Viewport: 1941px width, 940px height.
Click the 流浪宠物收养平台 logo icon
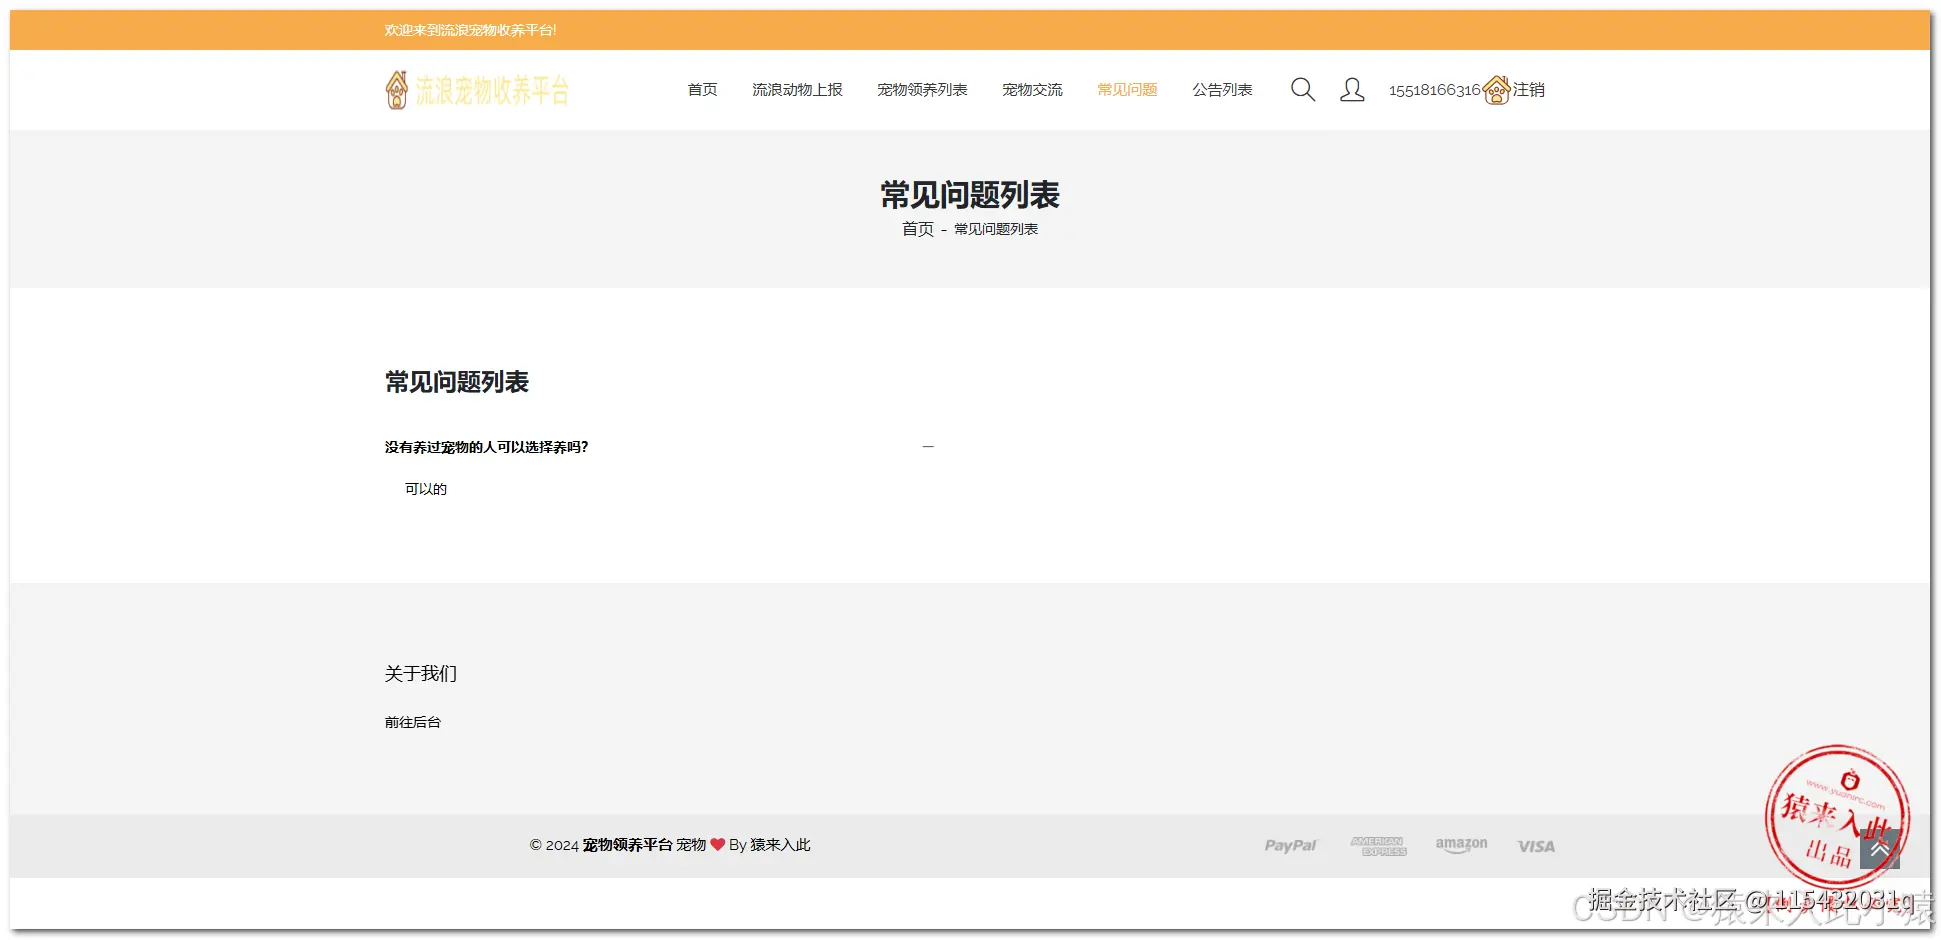click(396, 88)
